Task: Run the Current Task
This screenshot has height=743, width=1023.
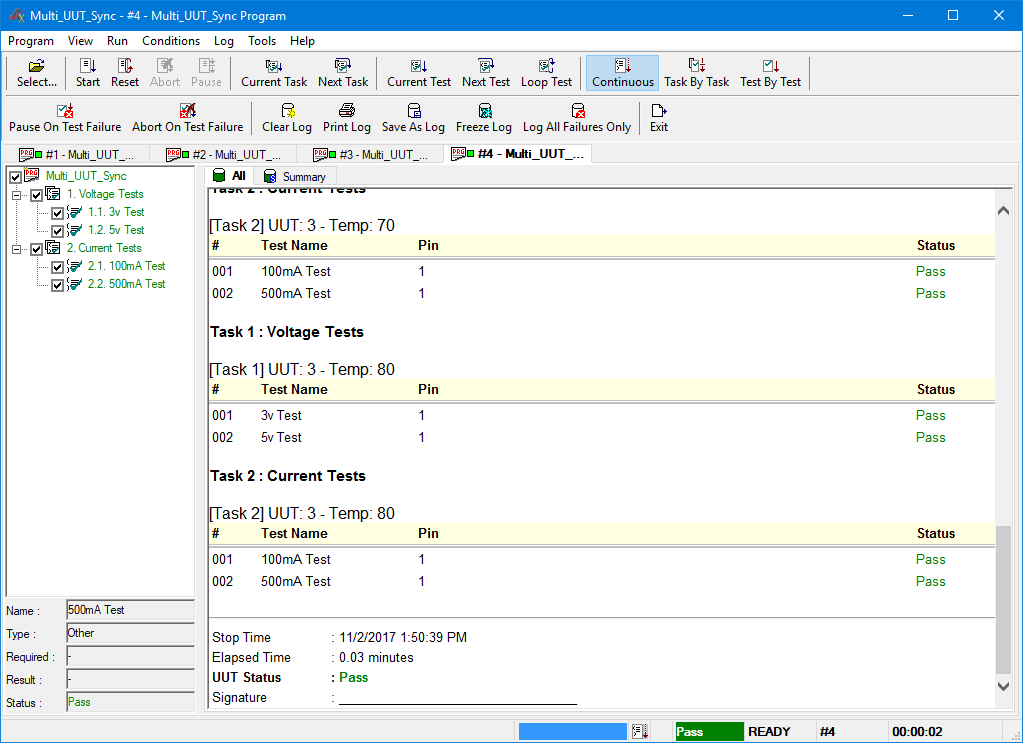Action: (x=273, y=72)
